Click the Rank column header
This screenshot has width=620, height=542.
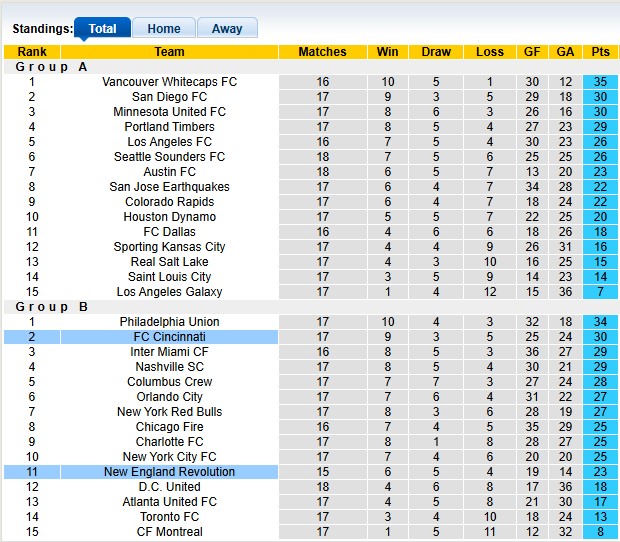[31, 52]
